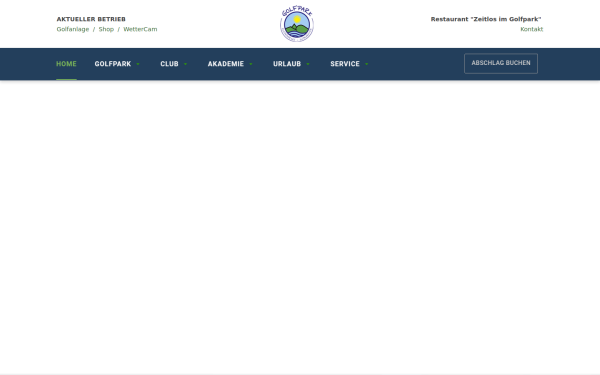Open the URLAUB menu label

click(x=287, y=64)
